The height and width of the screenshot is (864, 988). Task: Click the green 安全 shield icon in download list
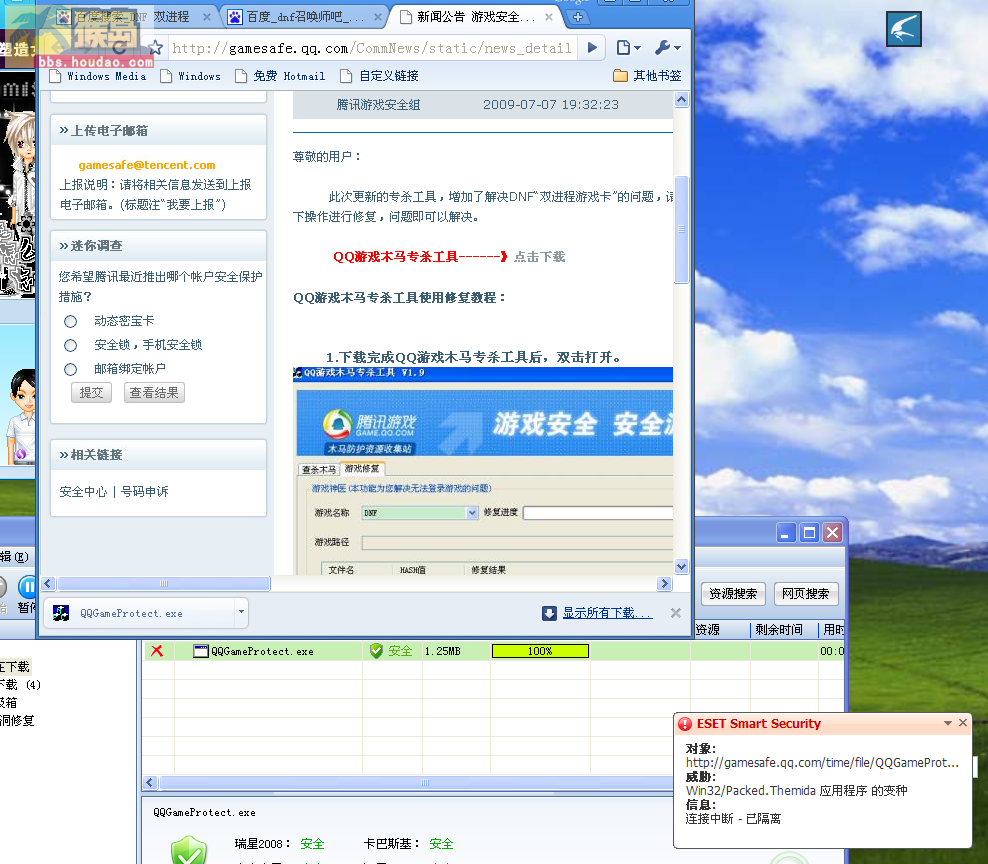pyautogui.click(x=376, y=651)
